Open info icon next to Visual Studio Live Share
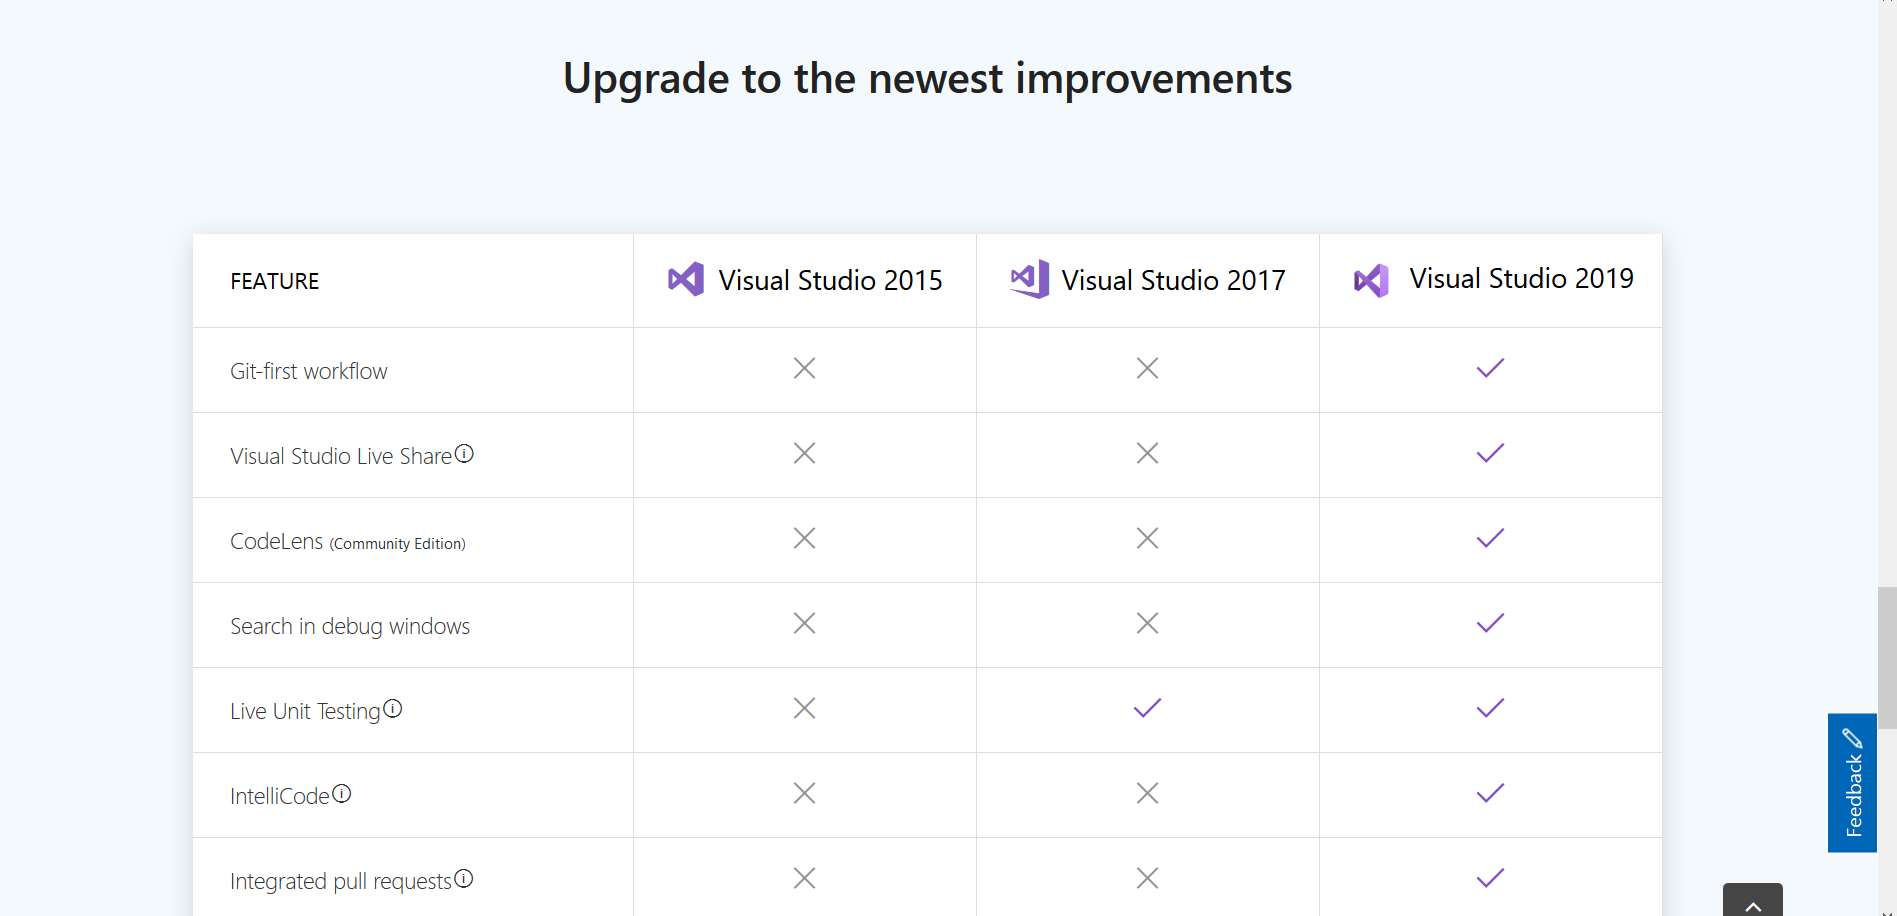Image resolution: width=1897 pixels, height=916 pixels. (x=464, y=453)
